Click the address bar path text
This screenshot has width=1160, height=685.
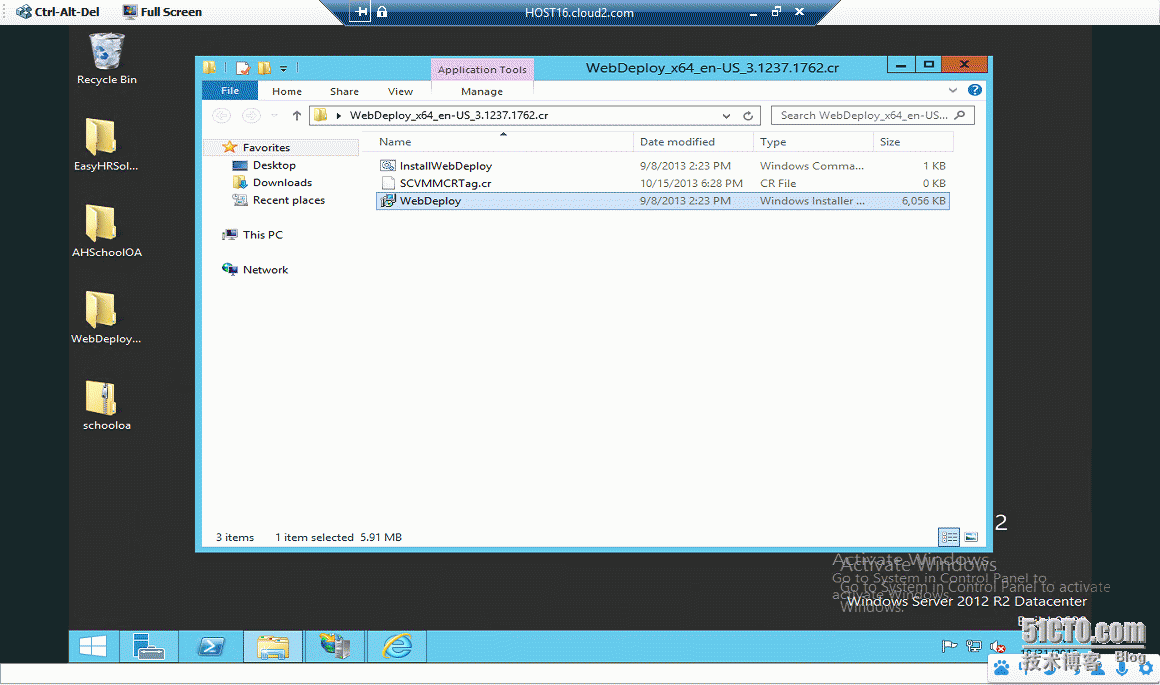(x=448, y=115)
